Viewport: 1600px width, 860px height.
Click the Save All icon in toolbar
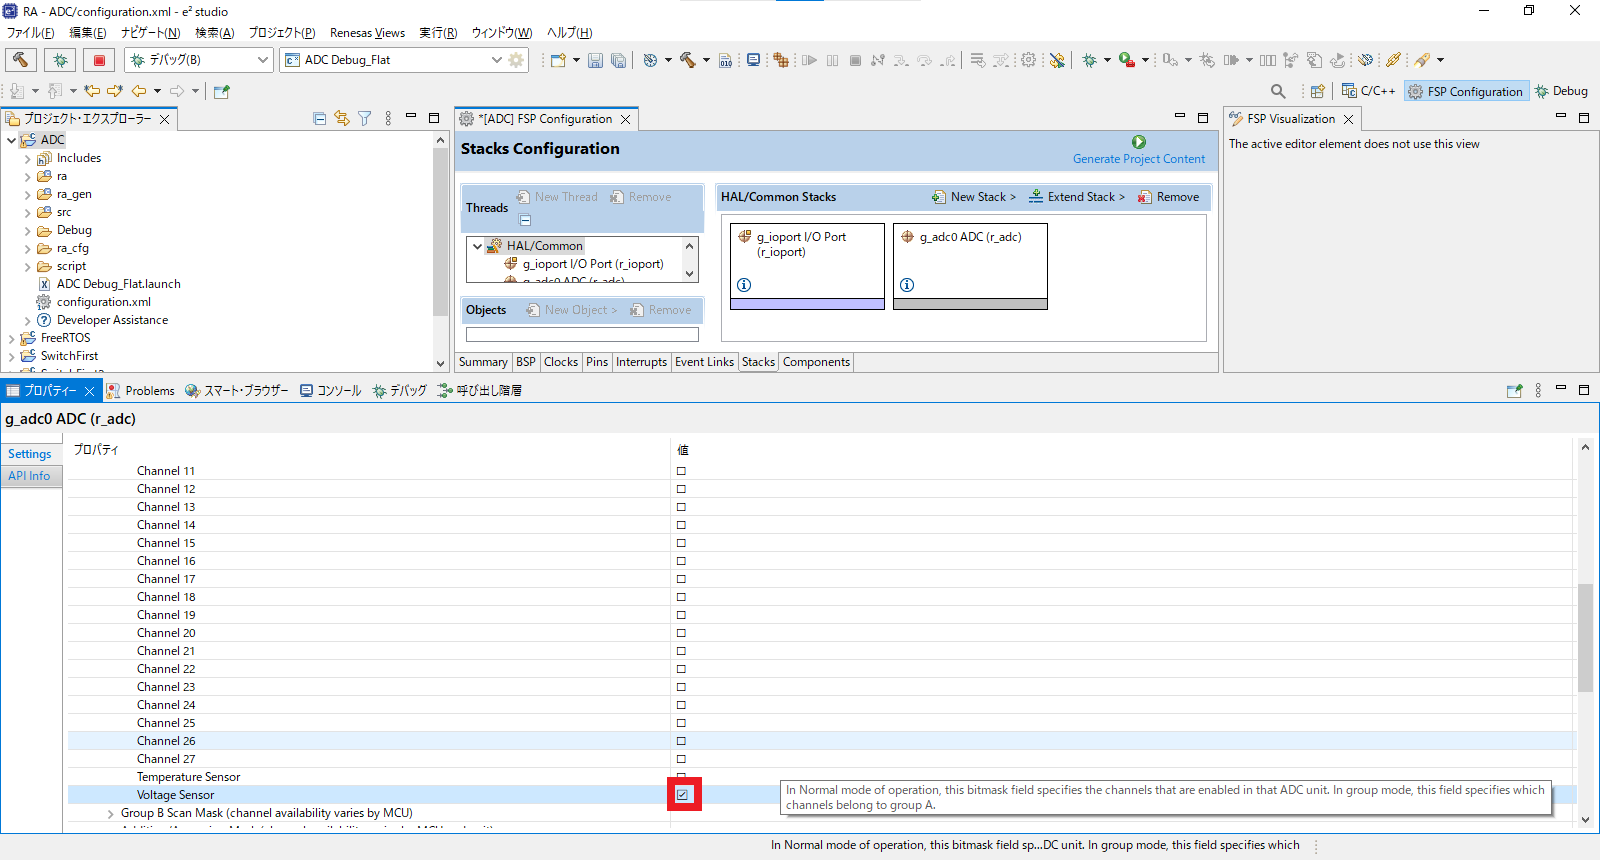pos(618,60)
